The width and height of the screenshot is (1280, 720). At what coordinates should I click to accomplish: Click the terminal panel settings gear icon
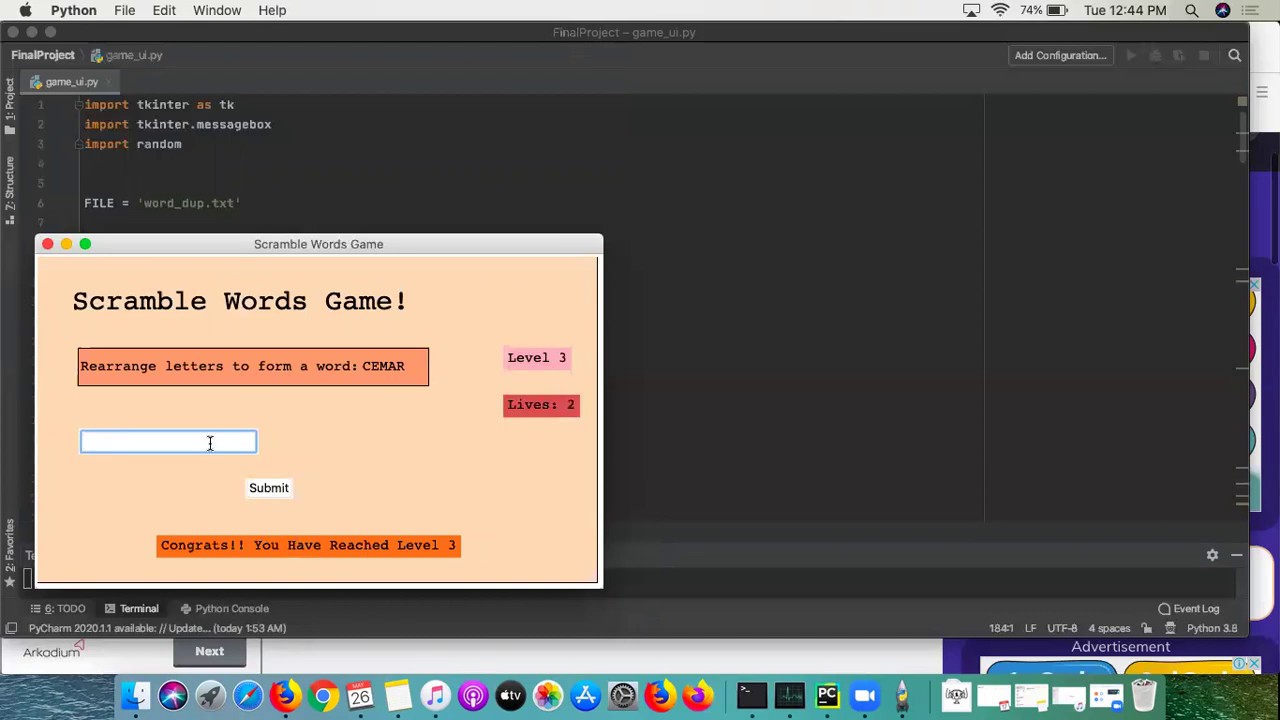click(x=1212, y=555)
